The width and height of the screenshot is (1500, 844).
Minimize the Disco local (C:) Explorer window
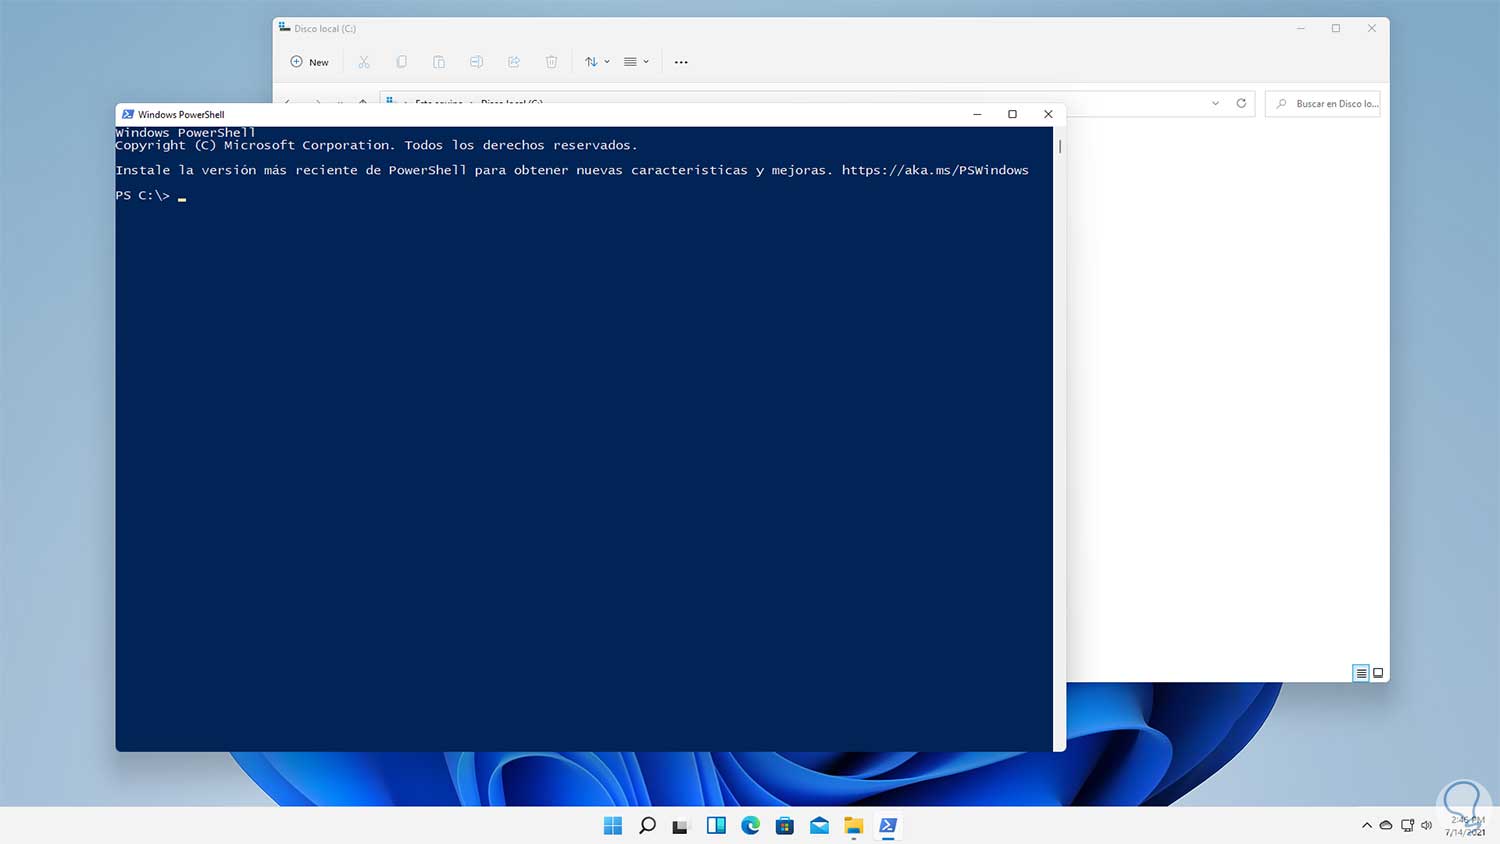pyautogui.click(x=1301, y=28)
